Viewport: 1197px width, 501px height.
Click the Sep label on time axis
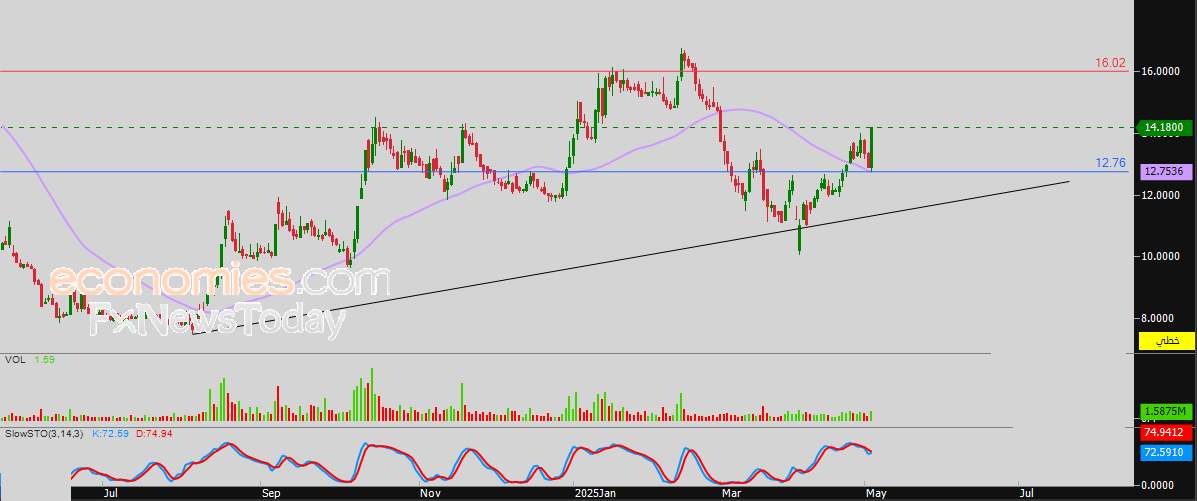270,493
